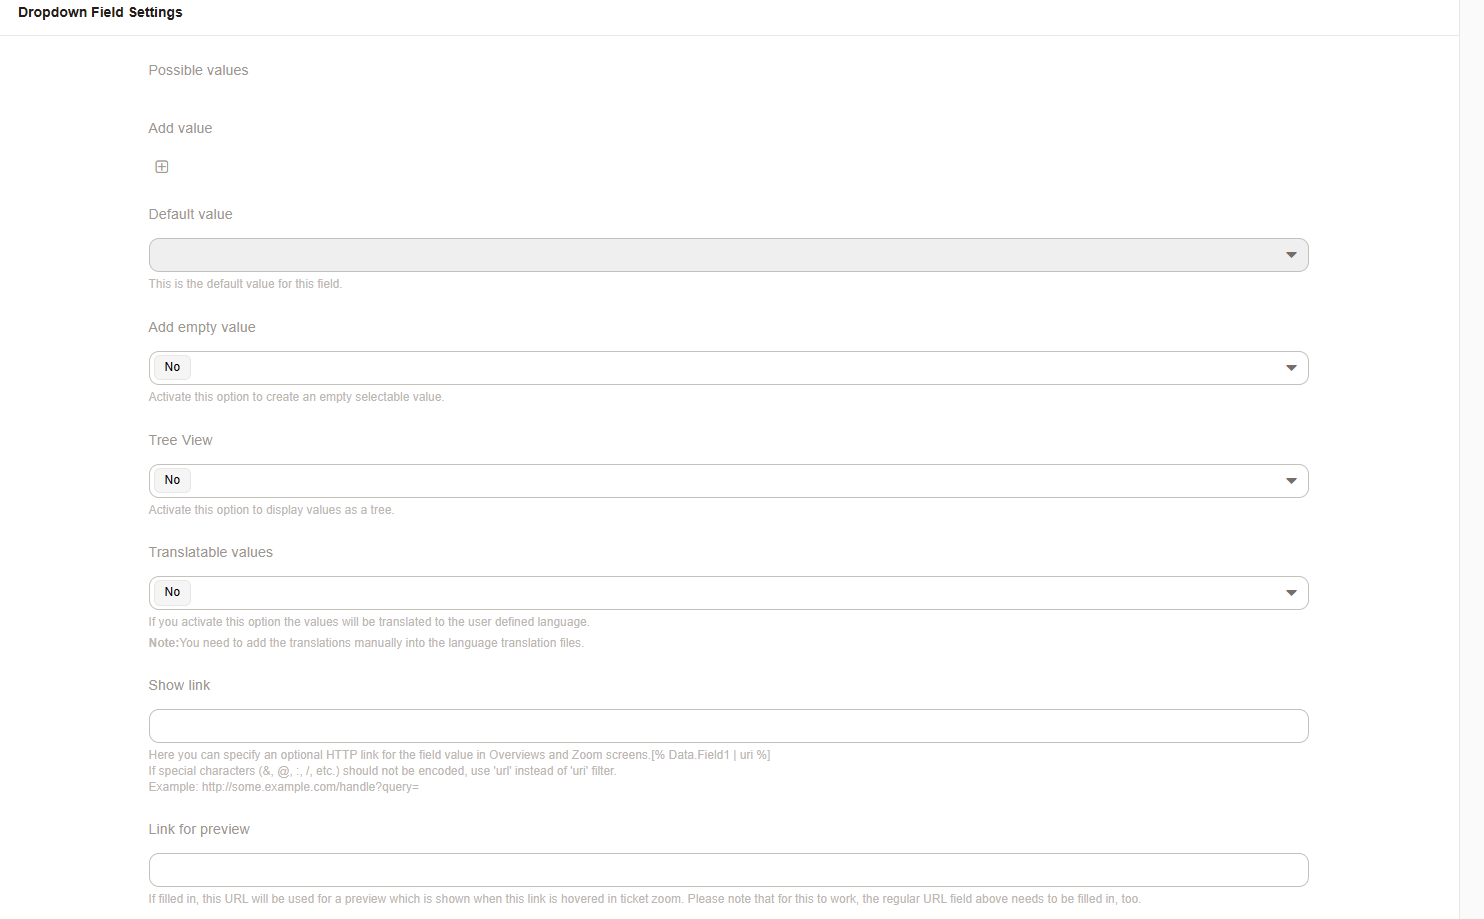1484x919 pixels.
Task: Expand the Translatable values dropdown
Action: pos(728,593)
